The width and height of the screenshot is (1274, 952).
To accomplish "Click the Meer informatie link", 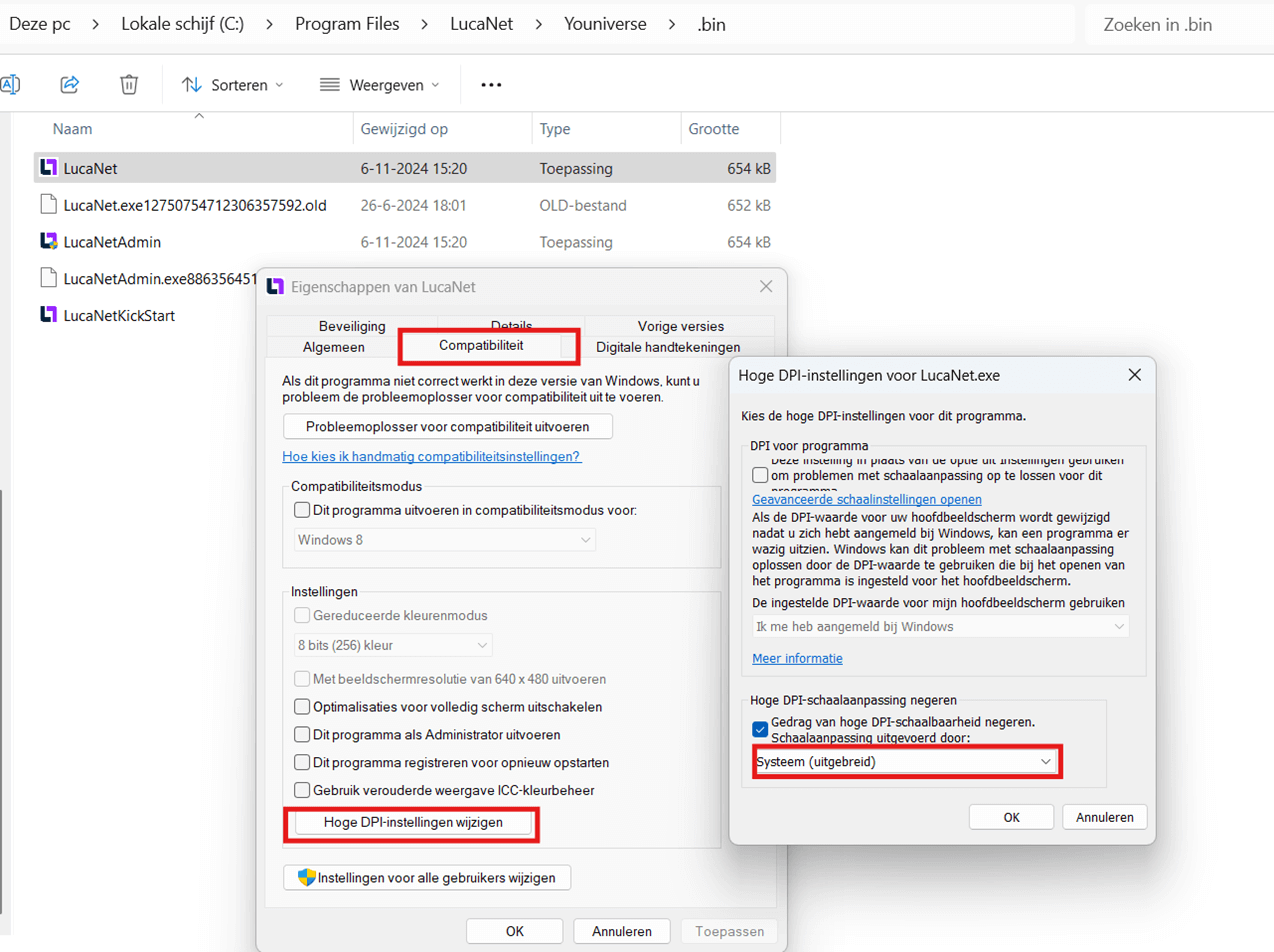I will [x=797, y=658].
